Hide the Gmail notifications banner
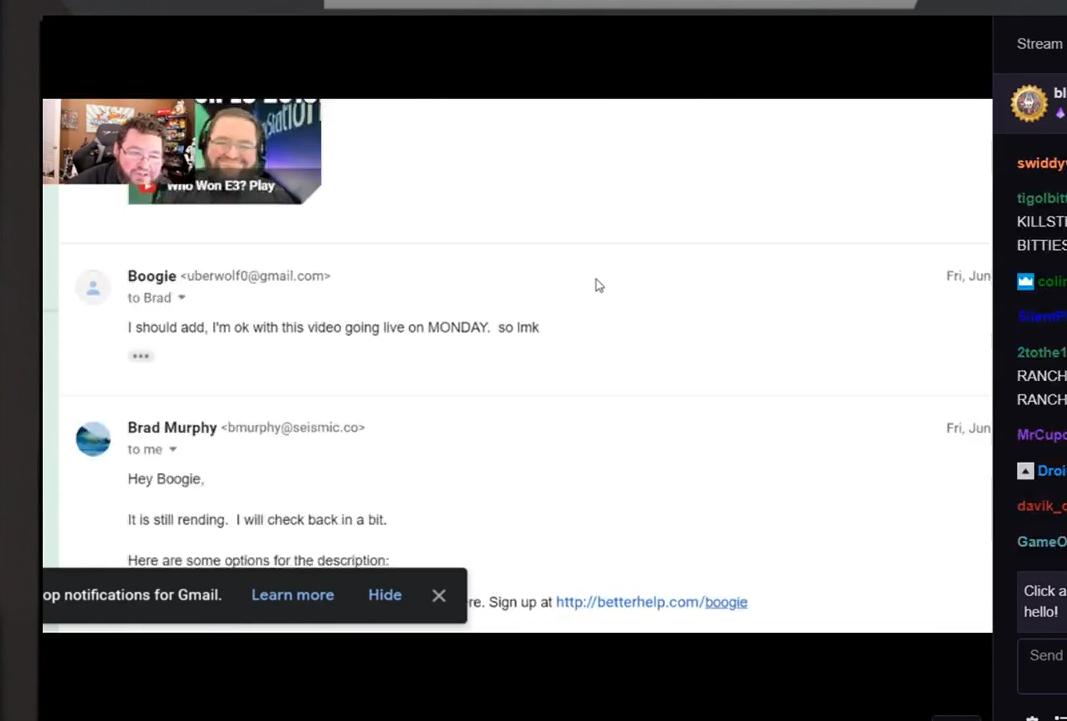 tap(385, 595)
